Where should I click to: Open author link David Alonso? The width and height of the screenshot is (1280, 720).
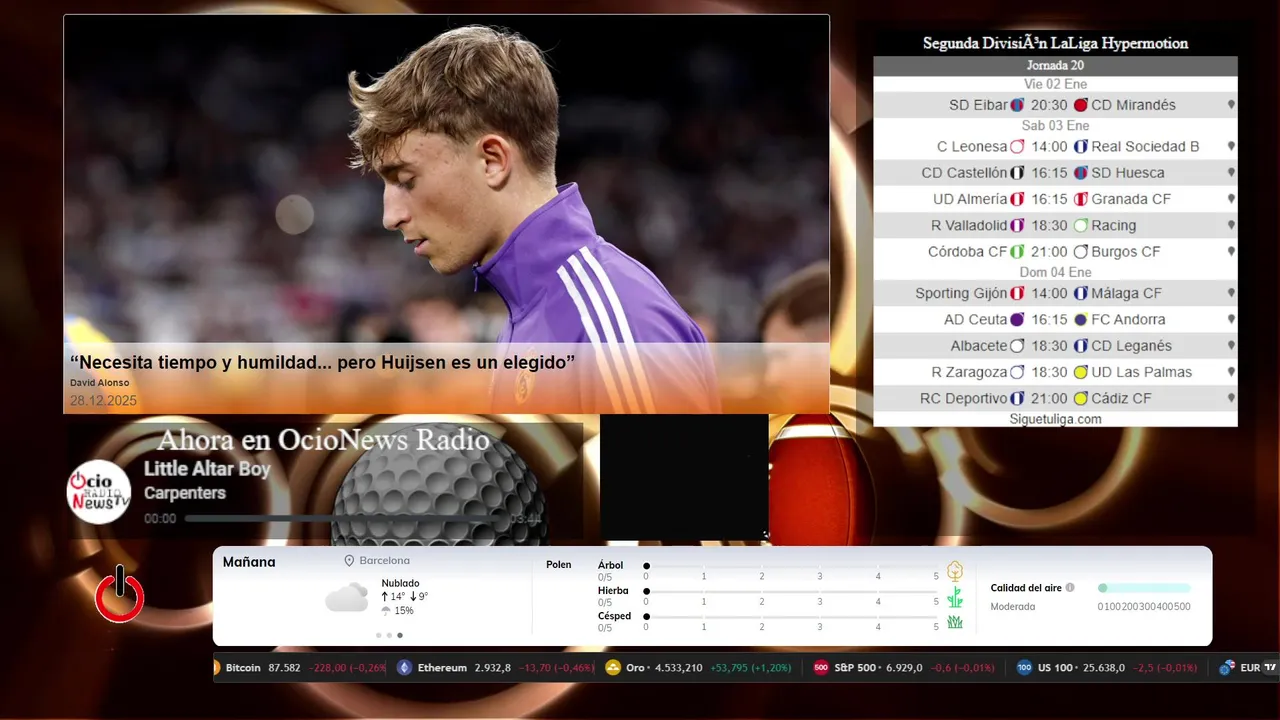pos(99,383)
